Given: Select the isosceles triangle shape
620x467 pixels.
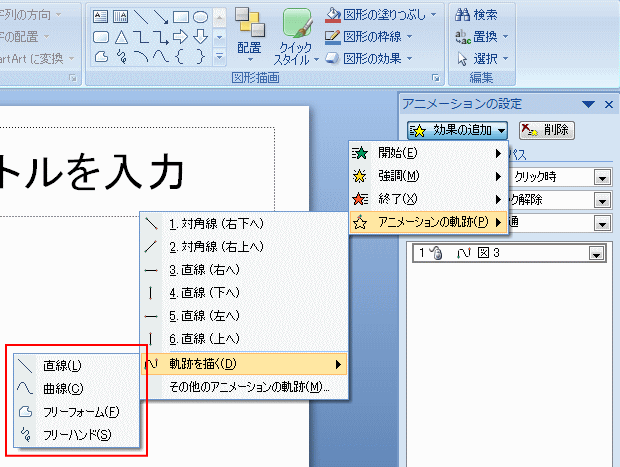Looking at the screenshot, I should [121, 38].
